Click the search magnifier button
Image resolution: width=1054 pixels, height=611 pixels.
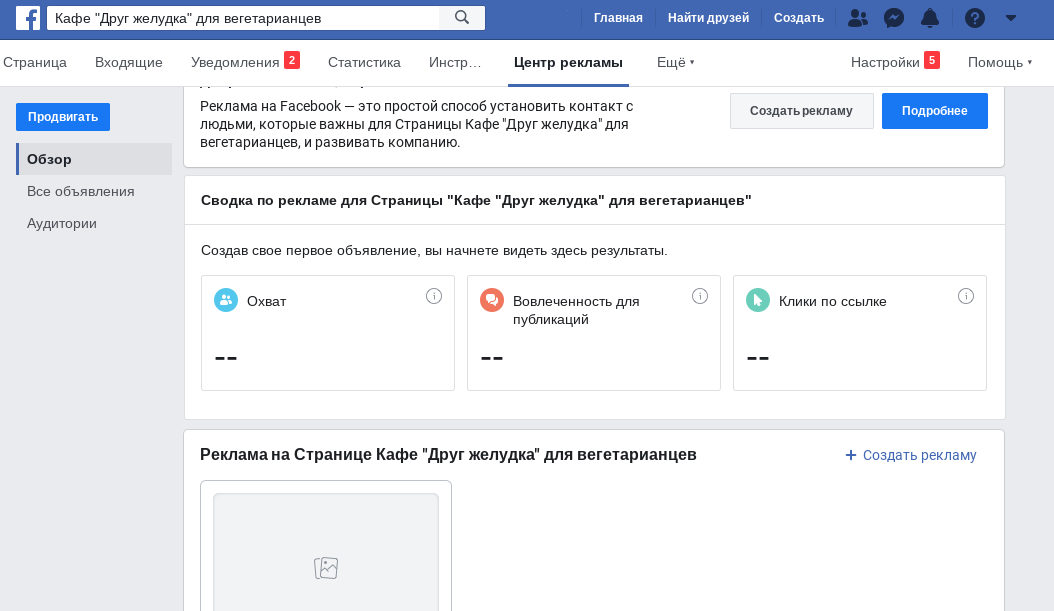(x=461, y=18)
